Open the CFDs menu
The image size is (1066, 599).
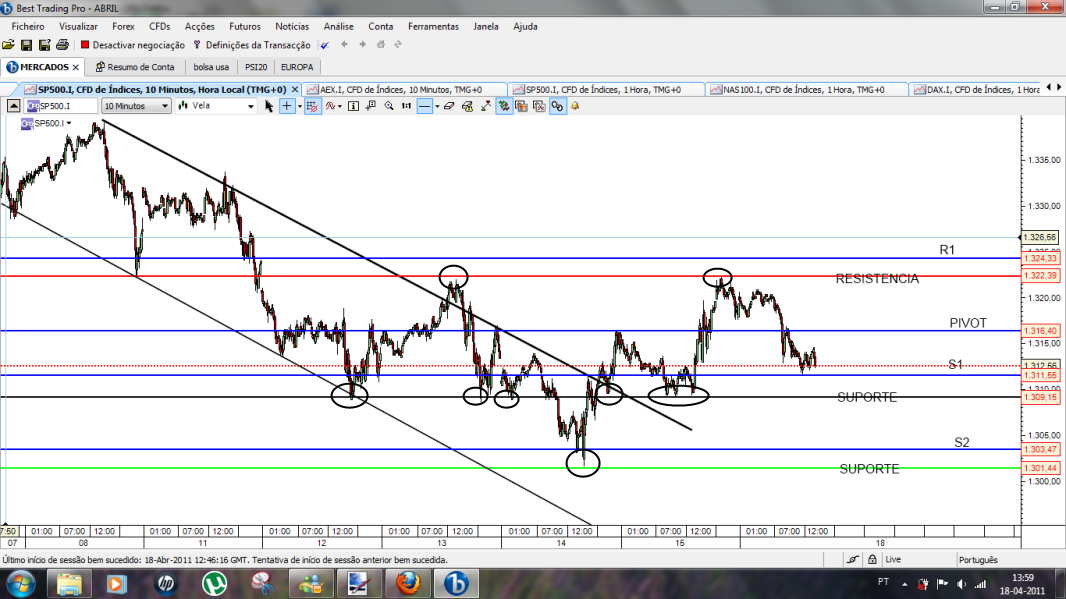160,27
